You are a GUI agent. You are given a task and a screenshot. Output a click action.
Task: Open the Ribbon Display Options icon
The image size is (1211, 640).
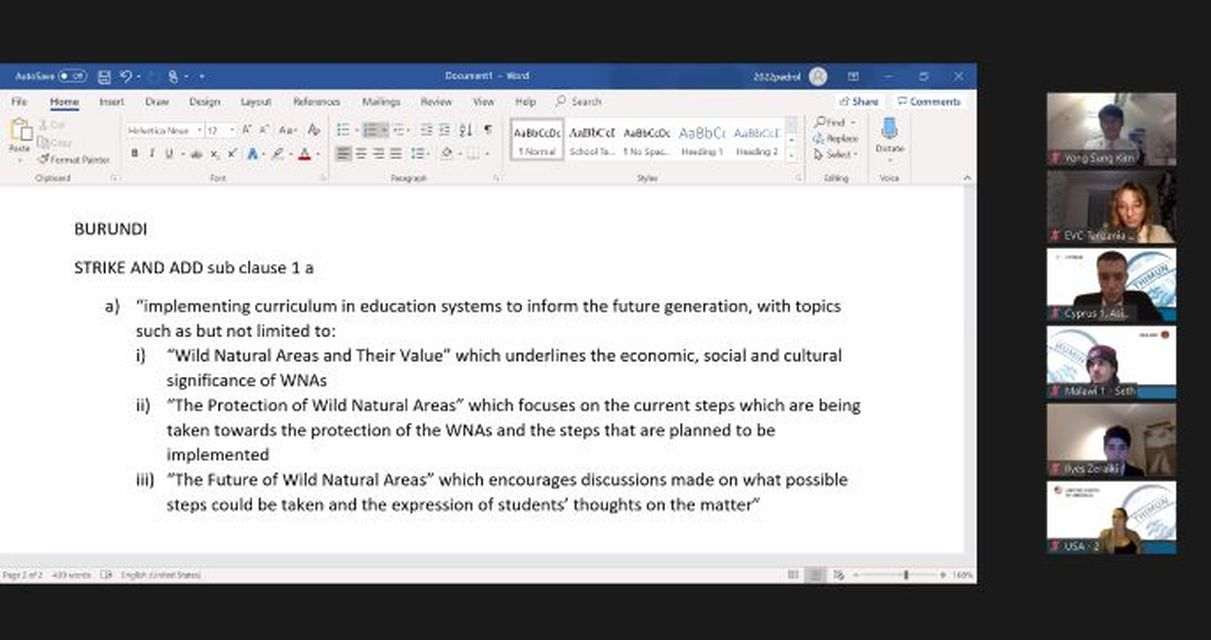pos(853,76)
